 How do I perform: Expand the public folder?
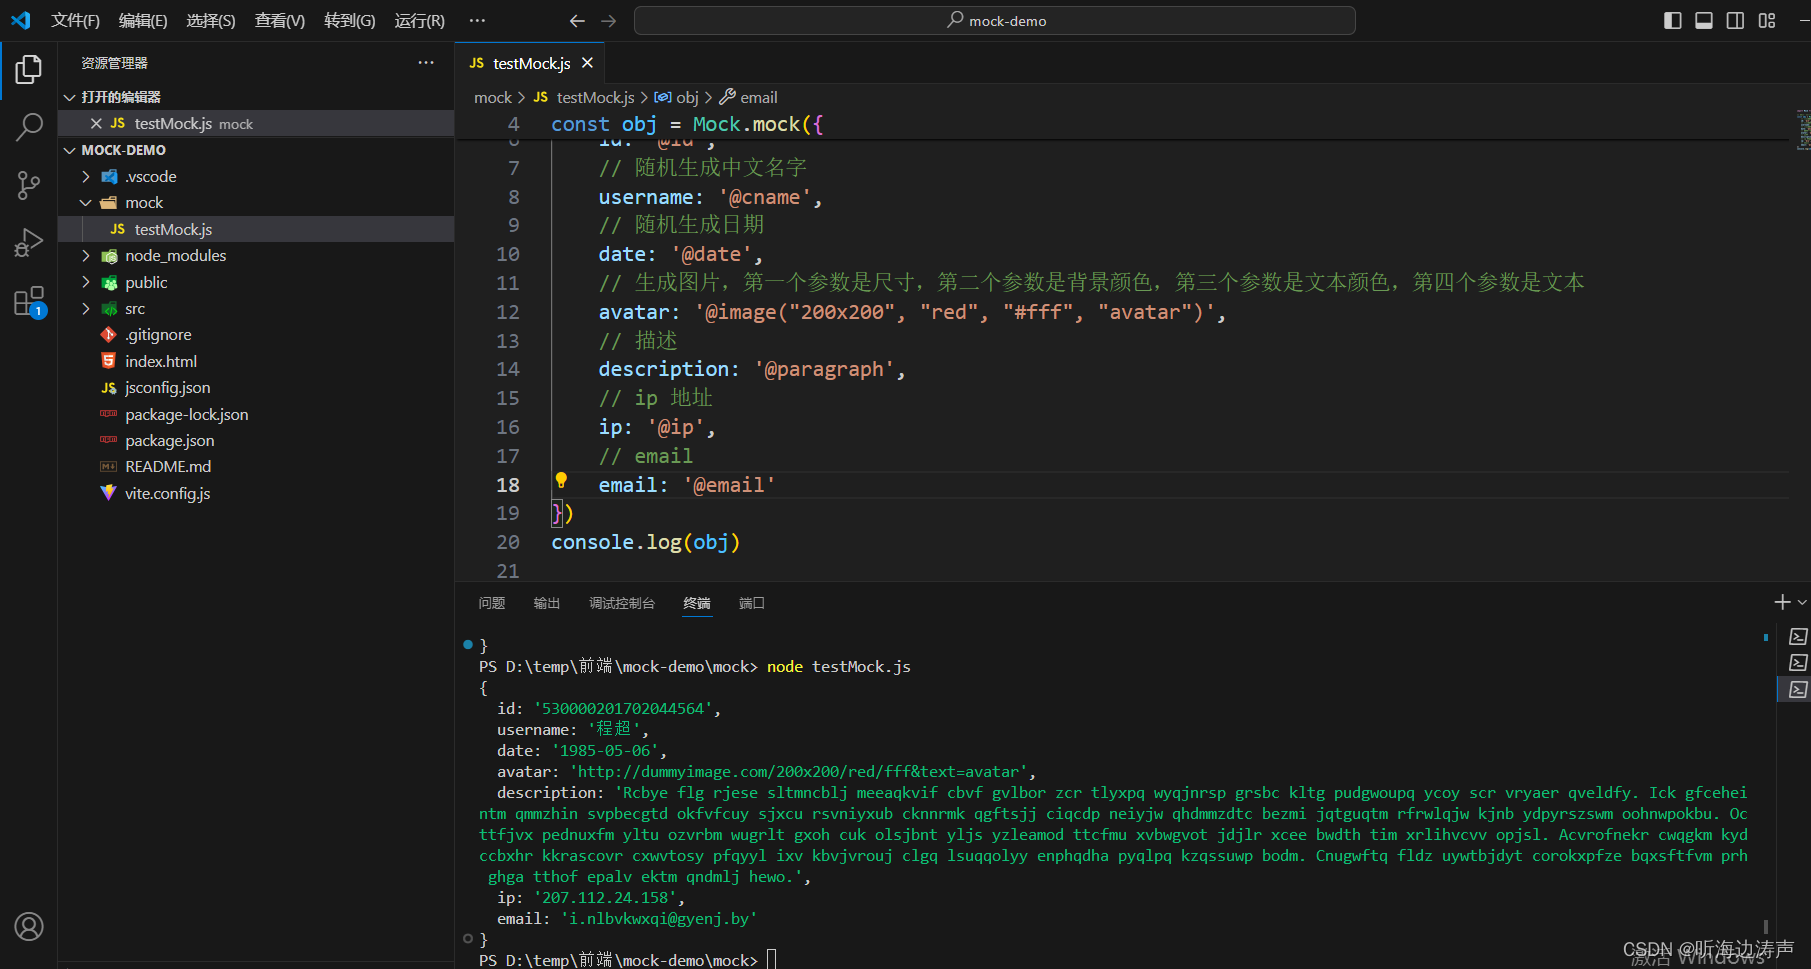click(x=86, y=282)
